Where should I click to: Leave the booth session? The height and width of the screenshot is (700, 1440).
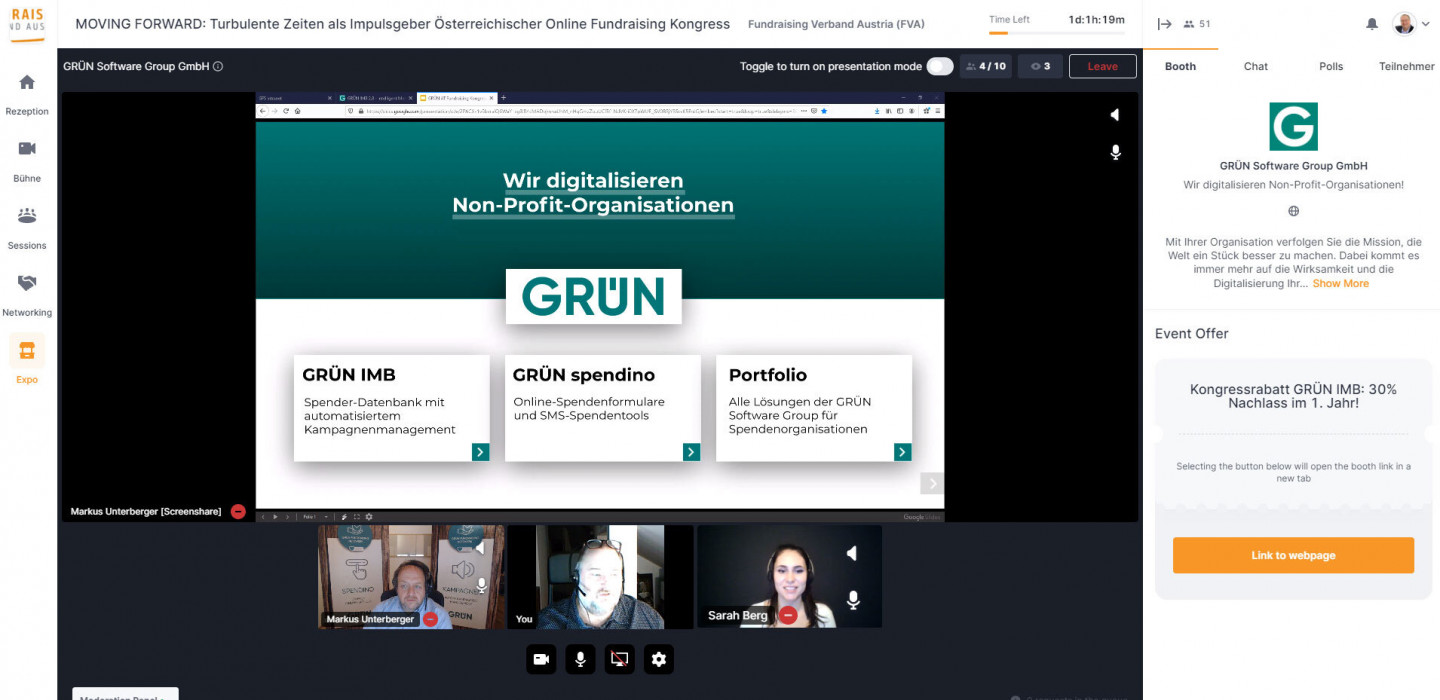[1103, 67]
